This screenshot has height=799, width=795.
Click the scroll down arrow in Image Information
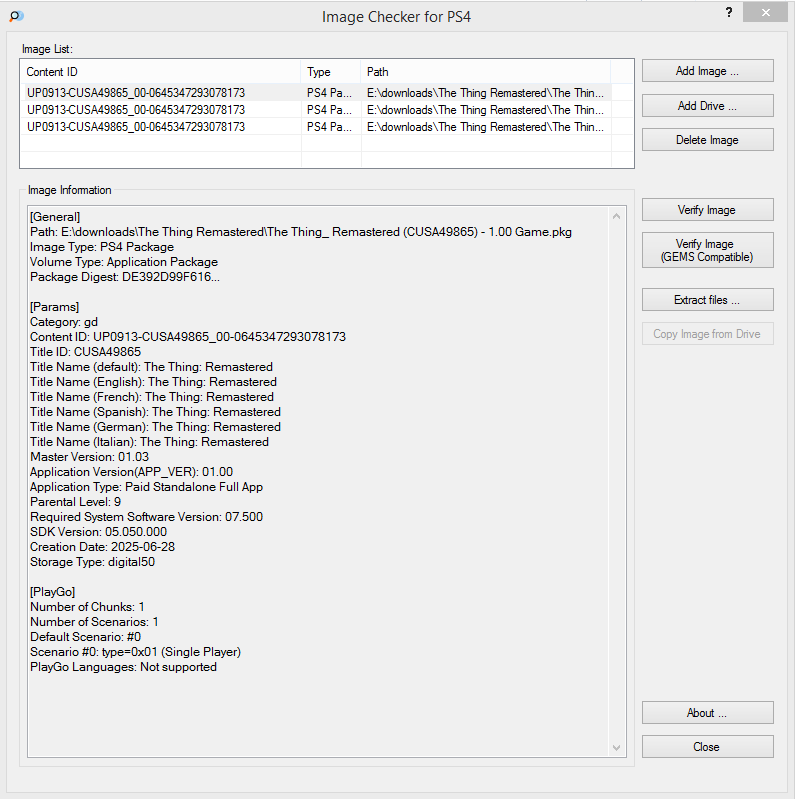(x=616, y=748)
